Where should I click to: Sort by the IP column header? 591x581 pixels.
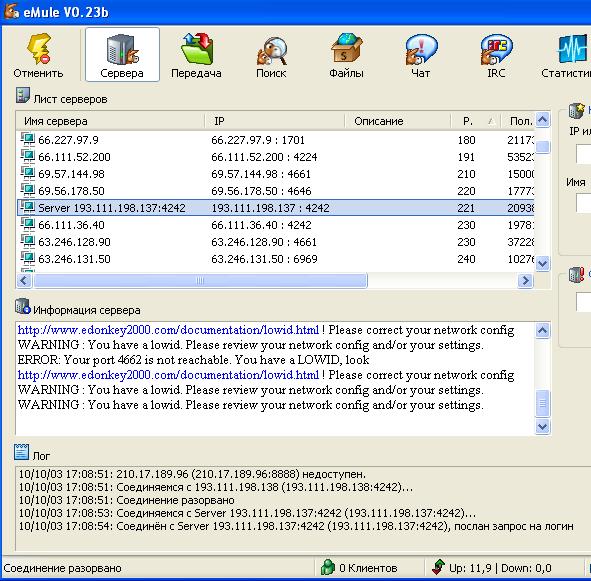[274, 121]
